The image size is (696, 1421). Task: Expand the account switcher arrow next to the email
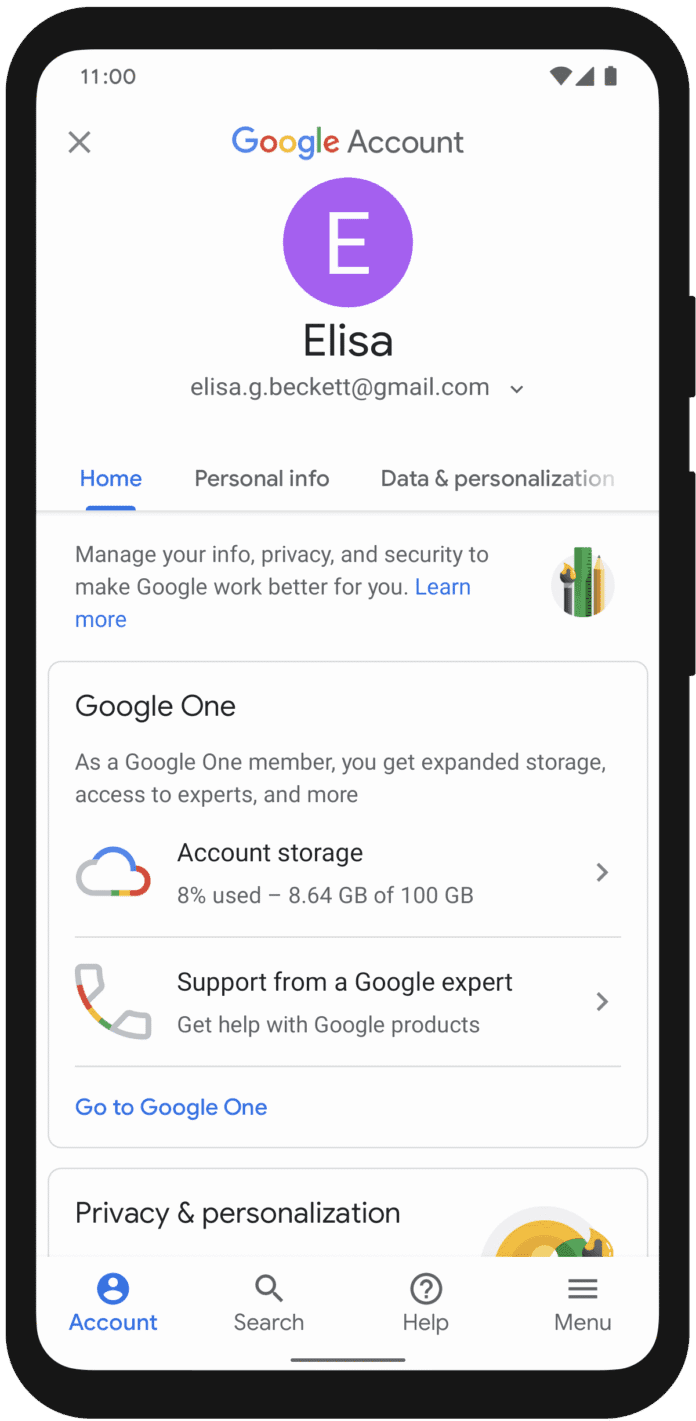517,389
